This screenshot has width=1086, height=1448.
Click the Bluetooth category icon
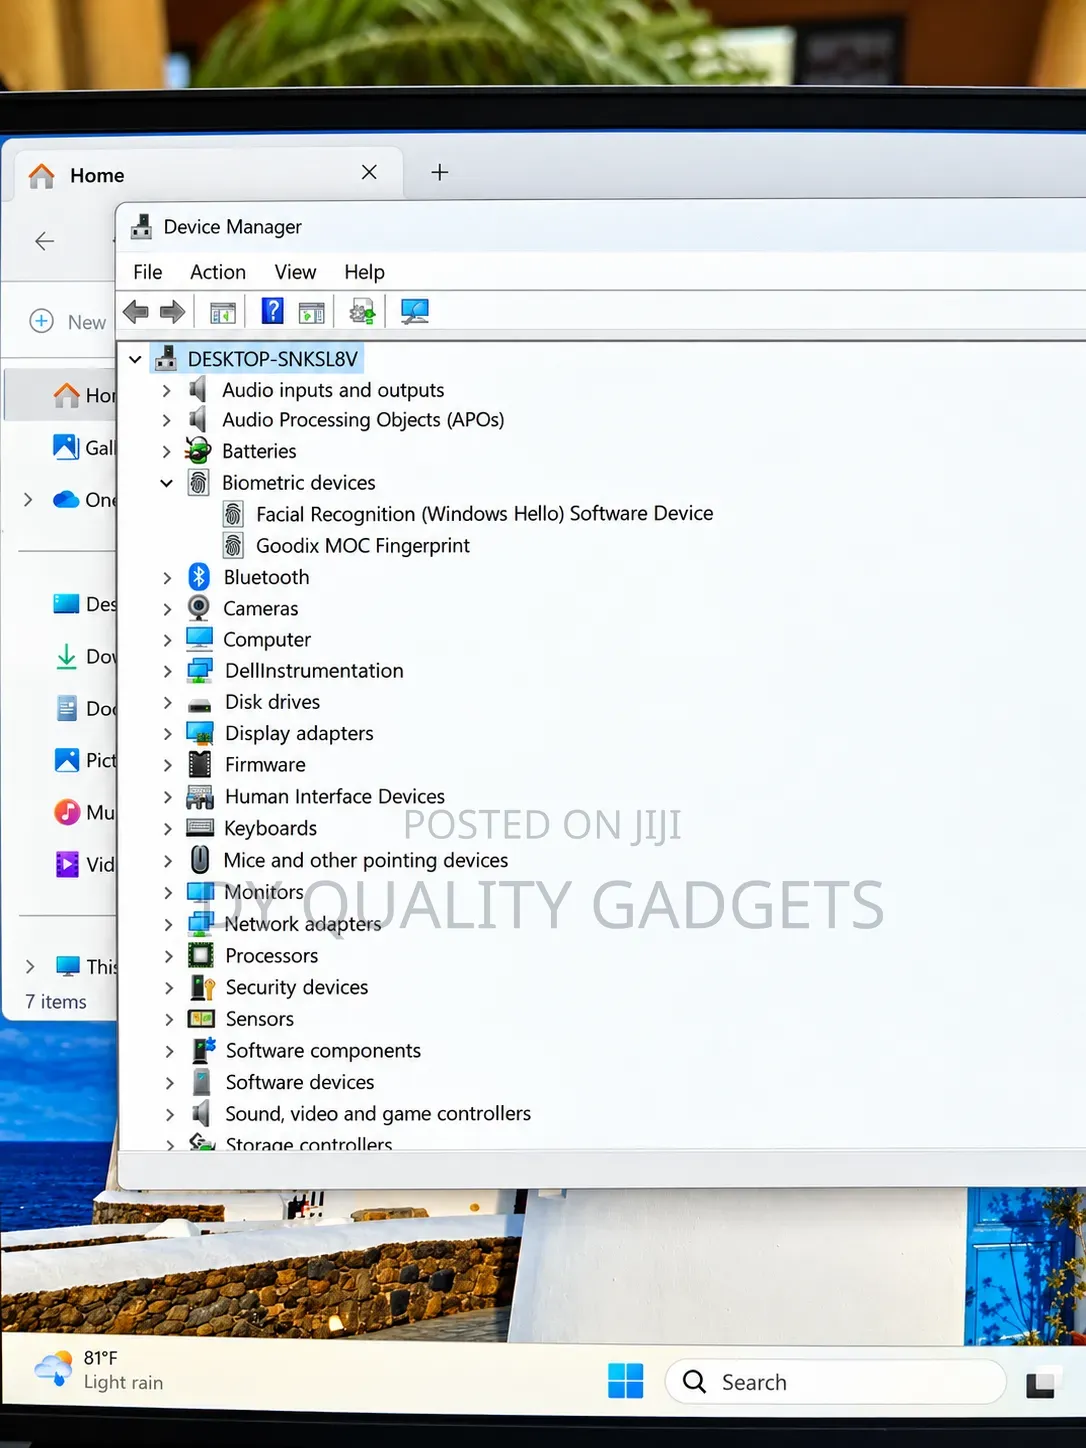click(199, 577)
